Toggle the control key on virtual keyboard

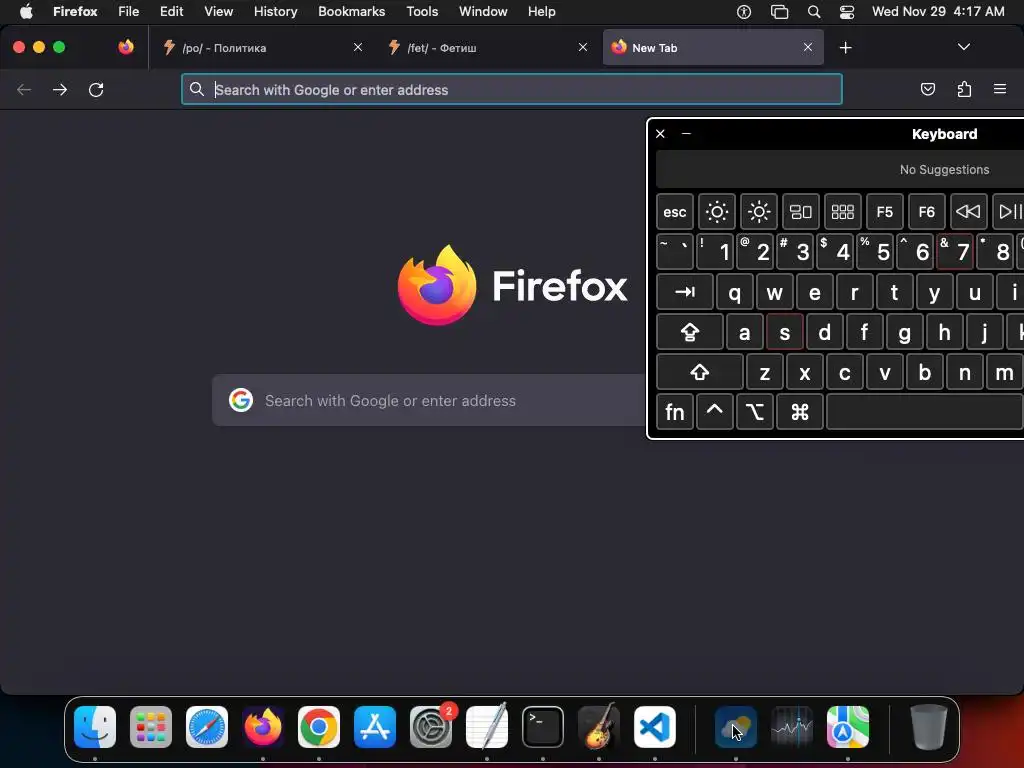tap(714, 412)
